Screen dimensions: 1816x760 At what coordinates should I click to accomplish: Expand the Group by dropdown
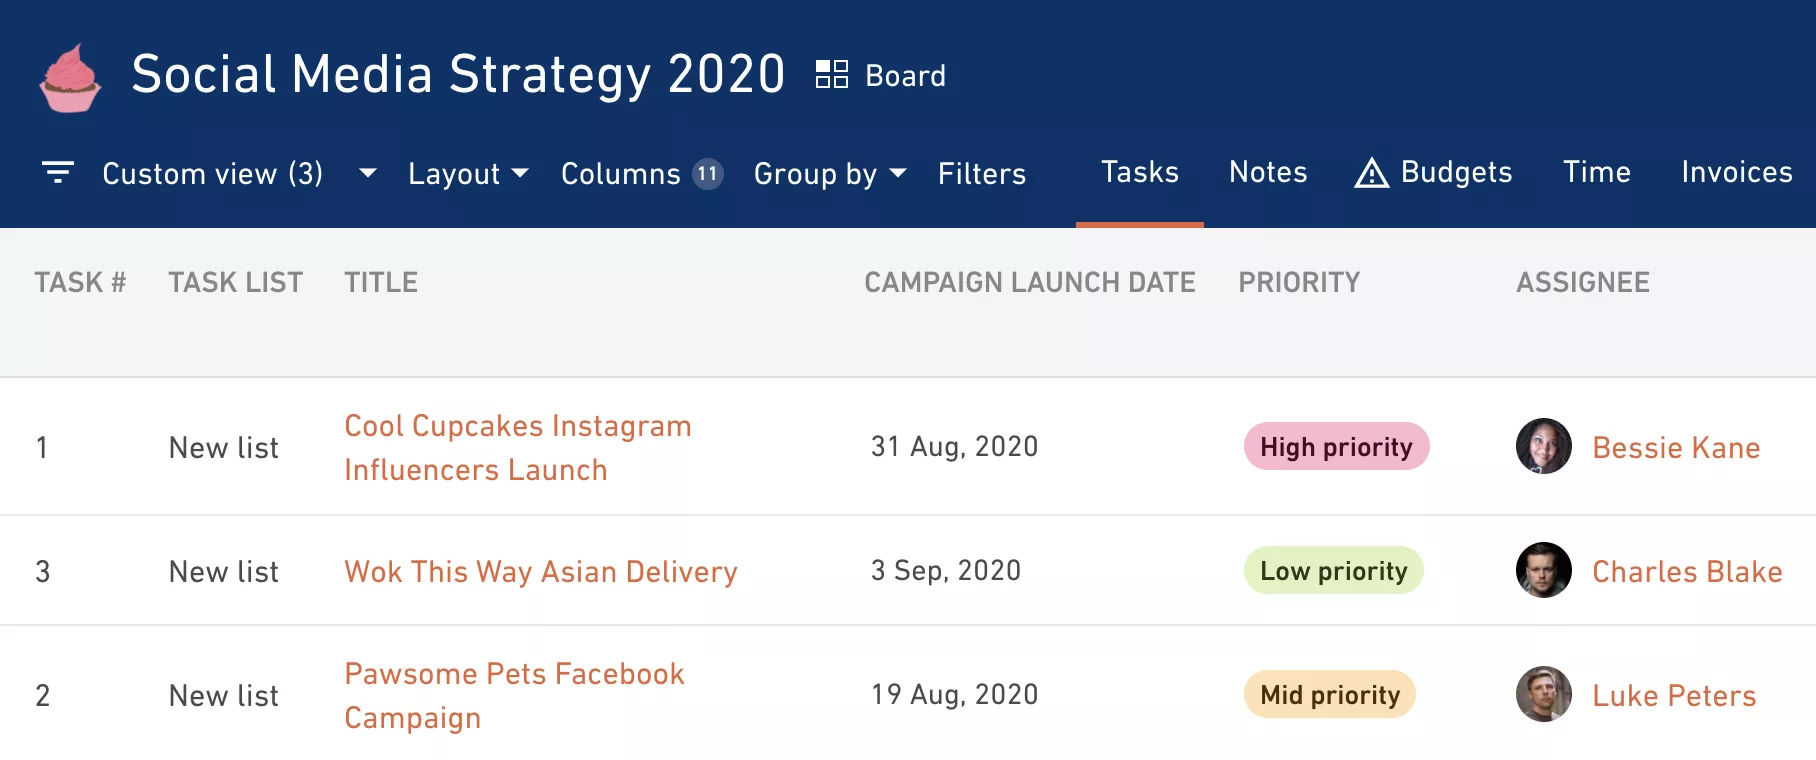click(830, 173)
